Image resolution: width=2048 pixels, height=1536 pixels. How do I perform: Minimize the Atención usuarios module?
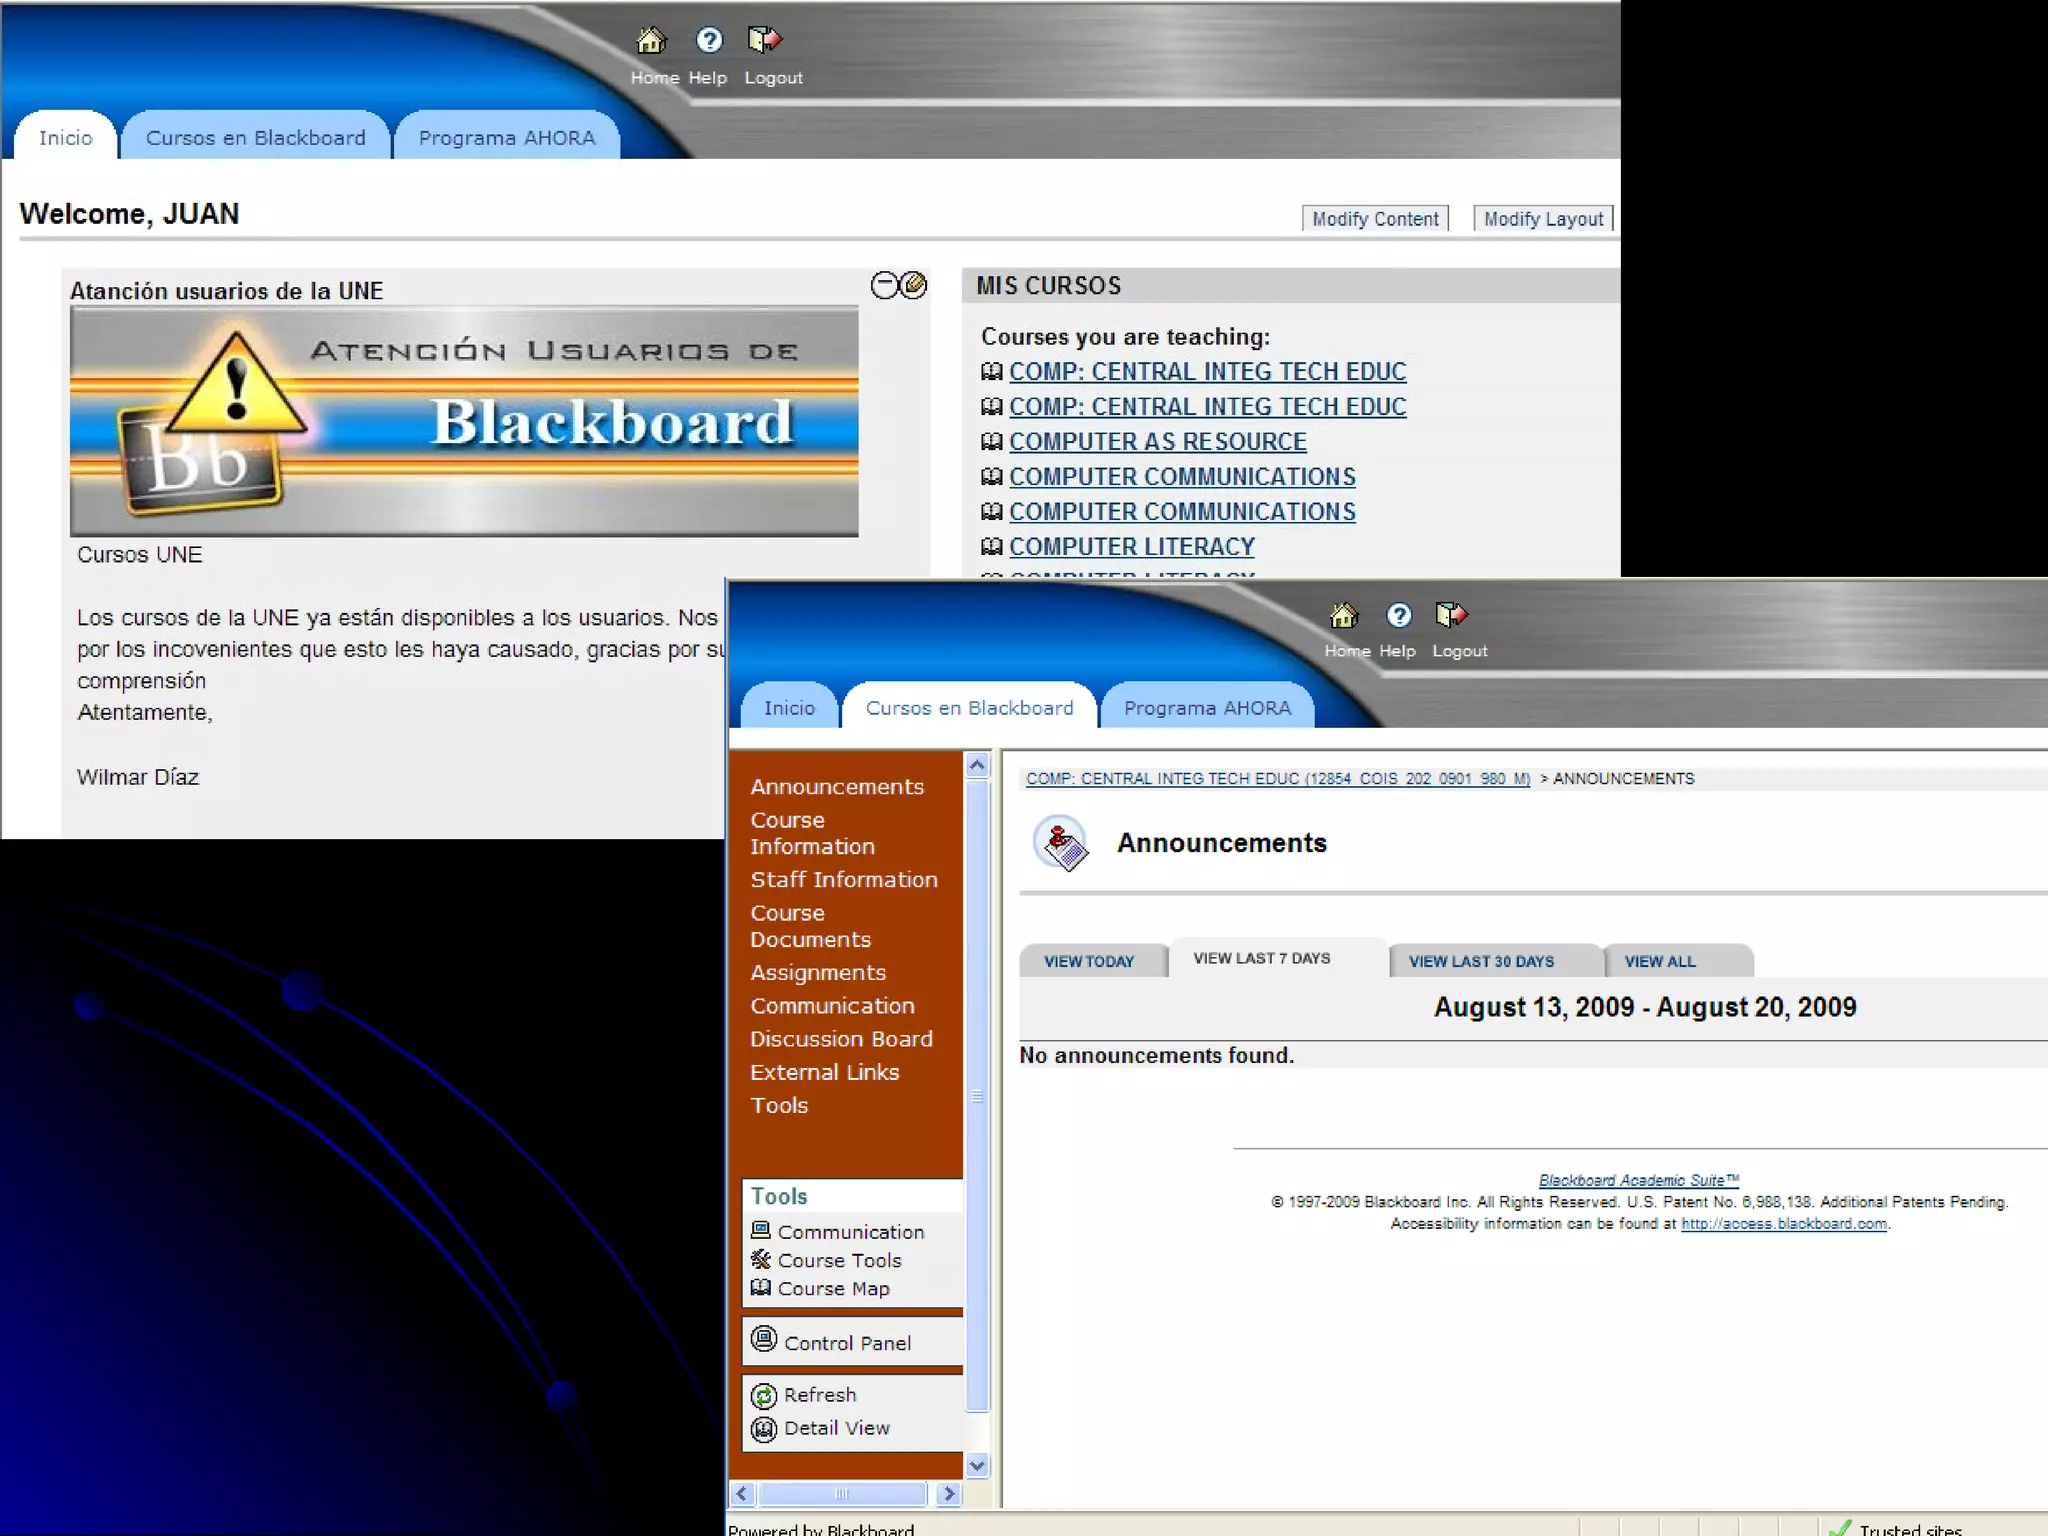(x=884, y=286)
